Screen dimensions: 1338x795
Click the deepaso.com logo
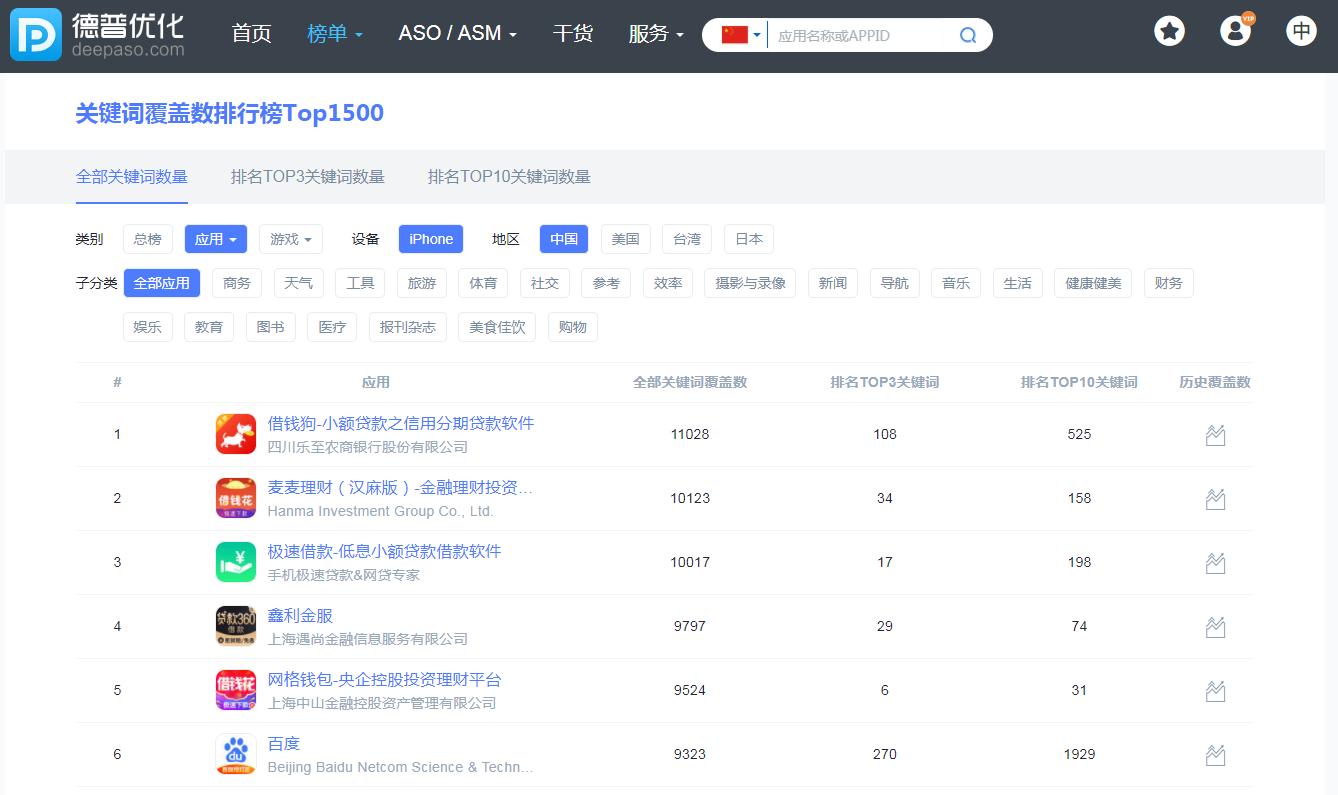click(x=98, y=35)
